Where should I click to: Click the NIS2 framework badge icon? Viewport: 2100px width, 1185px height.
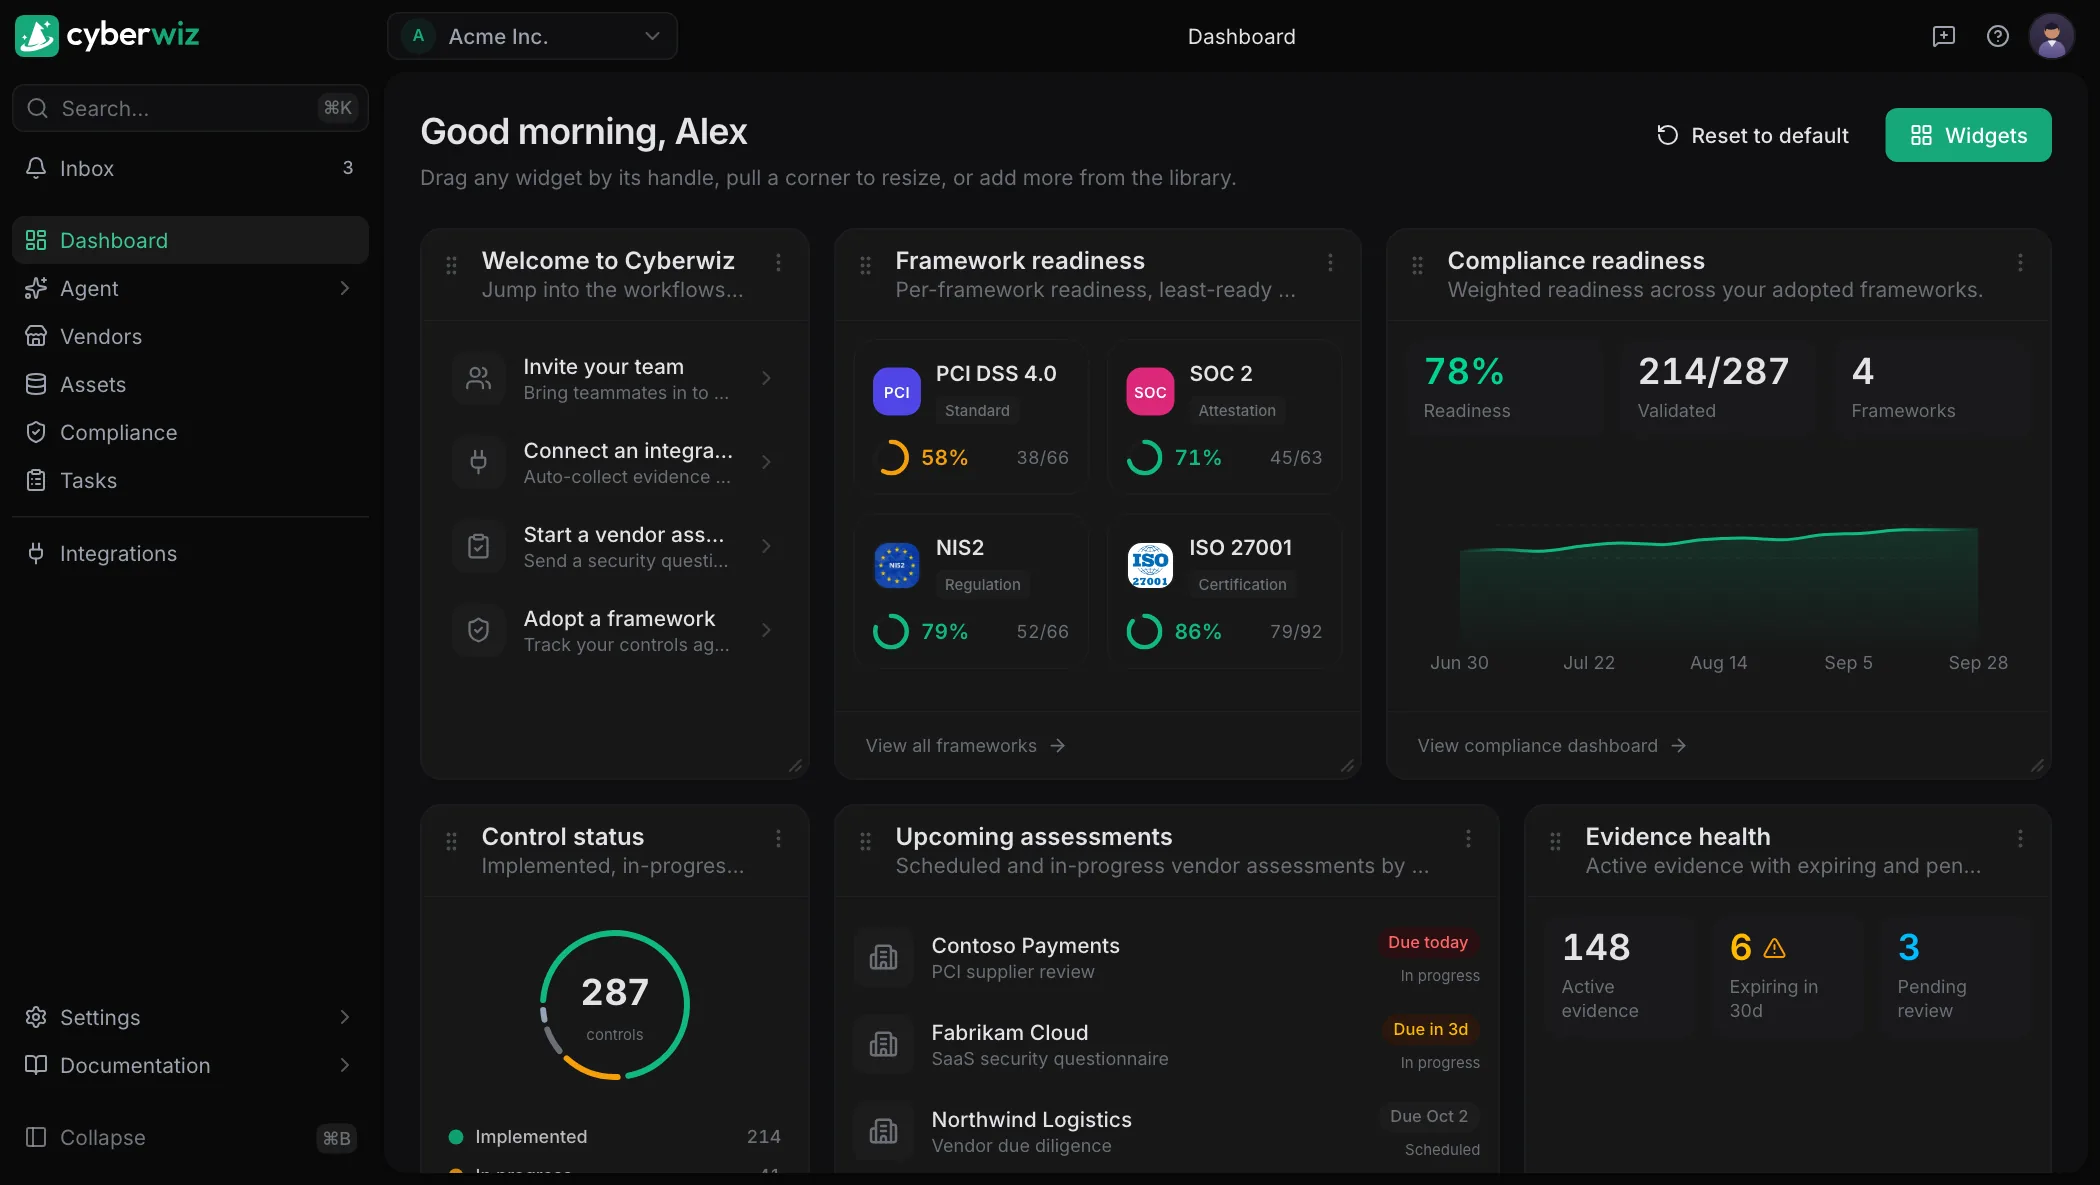click(896, 566)
